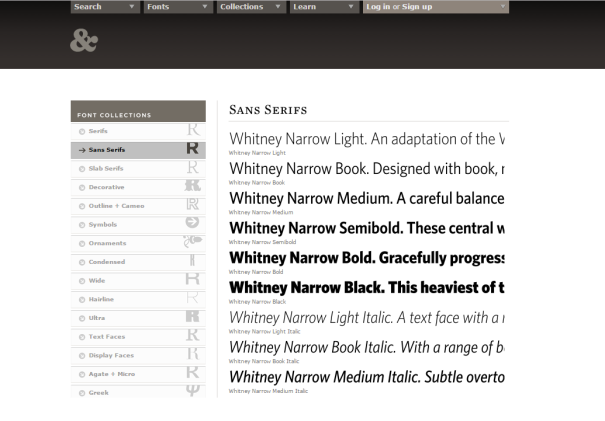Click the Text Faces R icon

point(193,335)
